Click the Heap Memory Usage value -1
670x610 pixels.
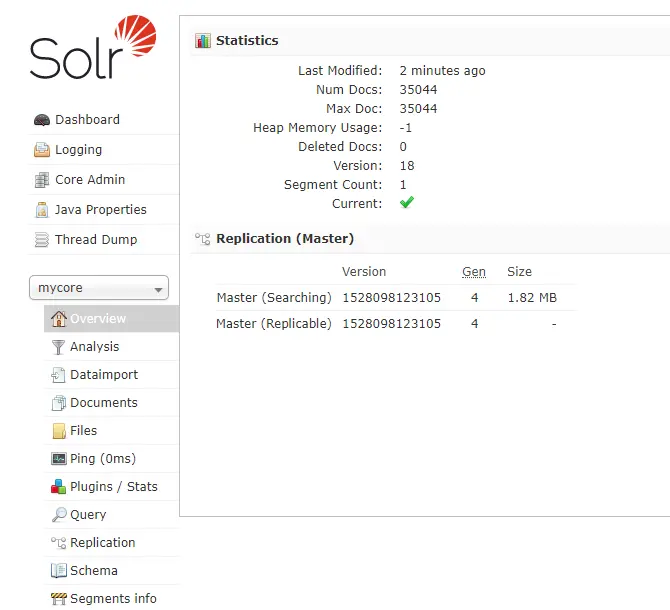pos(406,128)
